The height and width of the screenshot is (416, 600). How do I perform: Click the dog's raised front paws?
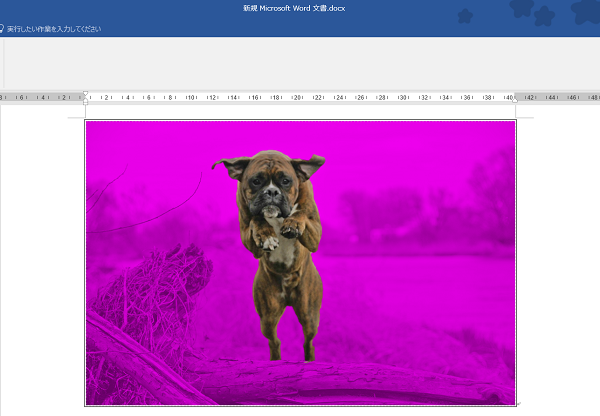click(278, 234)
